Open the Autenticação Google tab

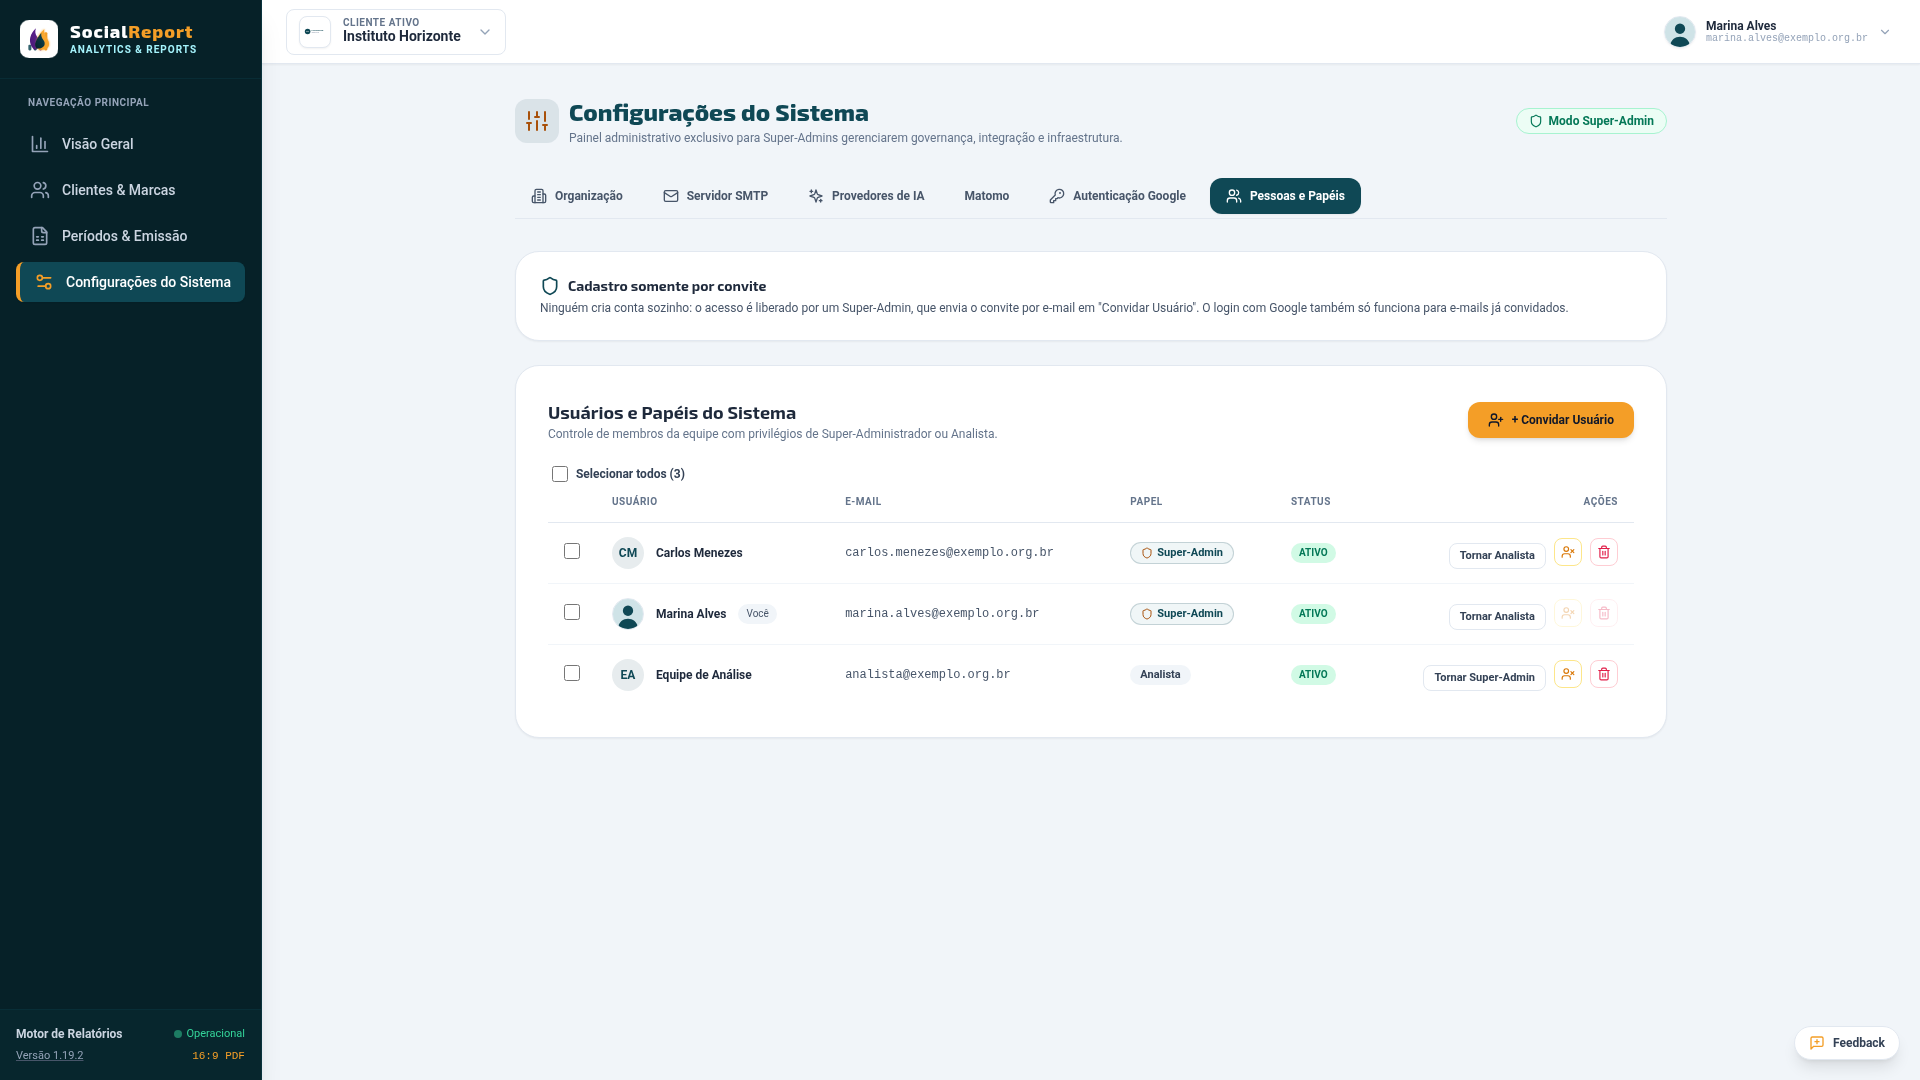click(x=1118, y=196)
